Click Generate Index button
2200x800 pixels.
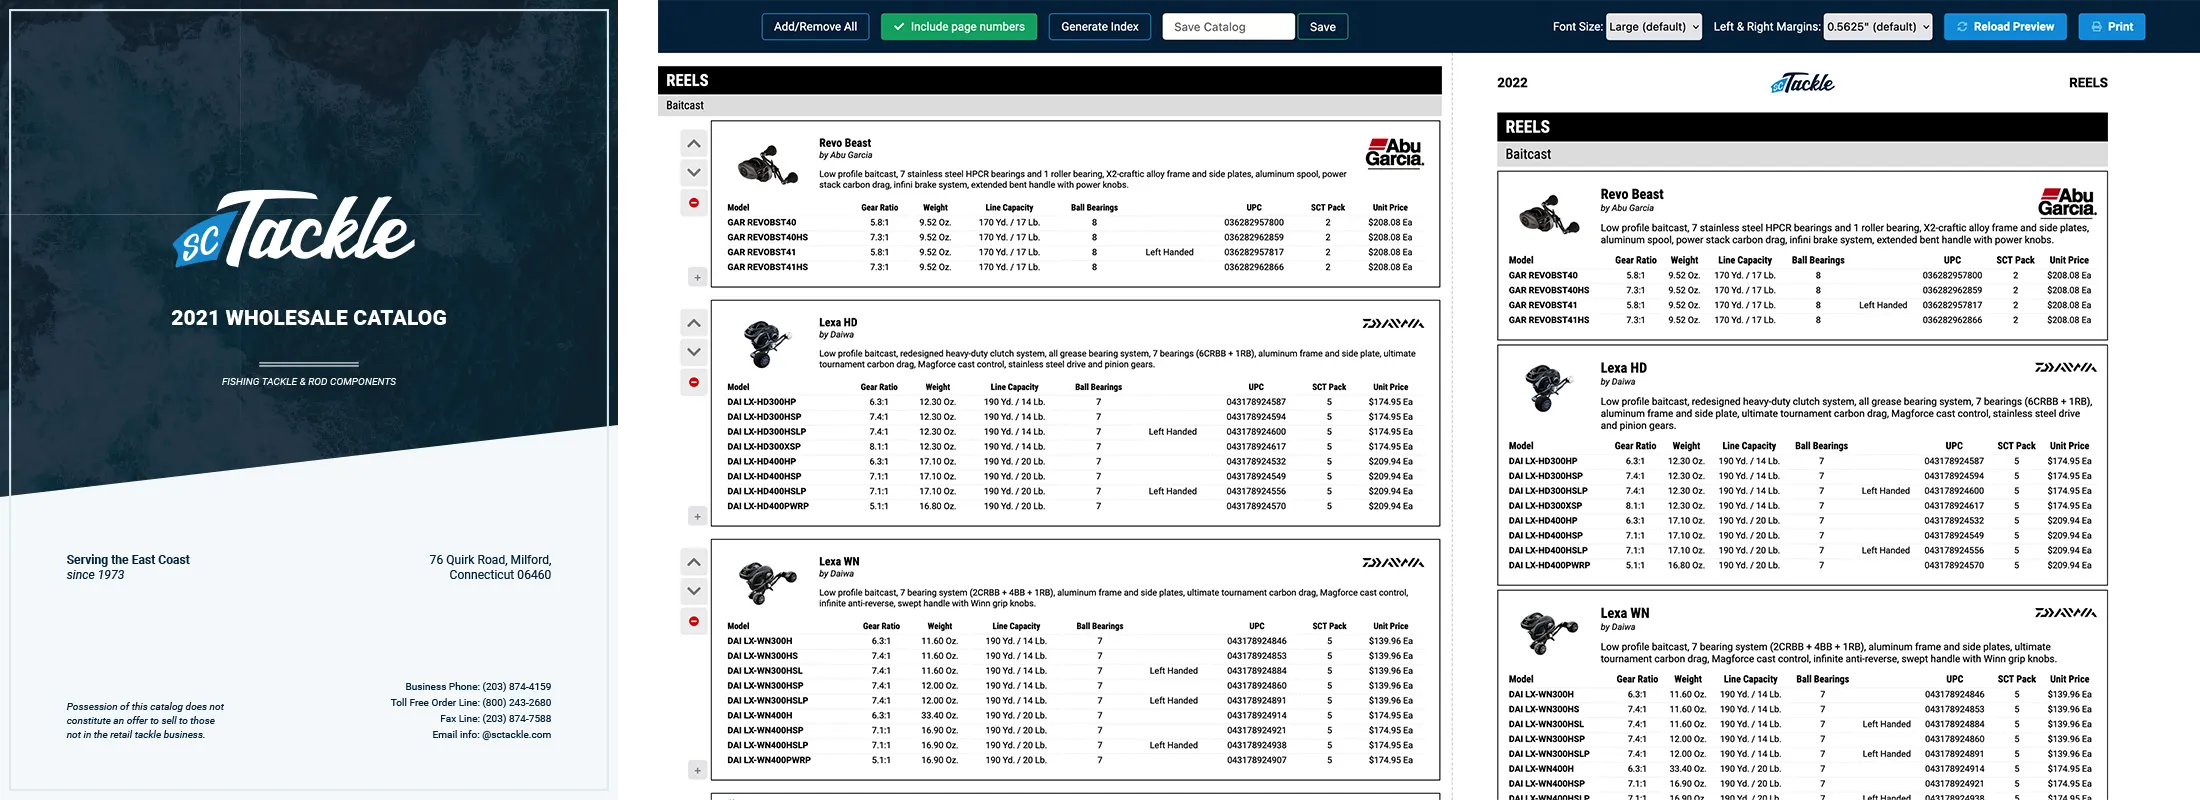[x=1099, y=27]
